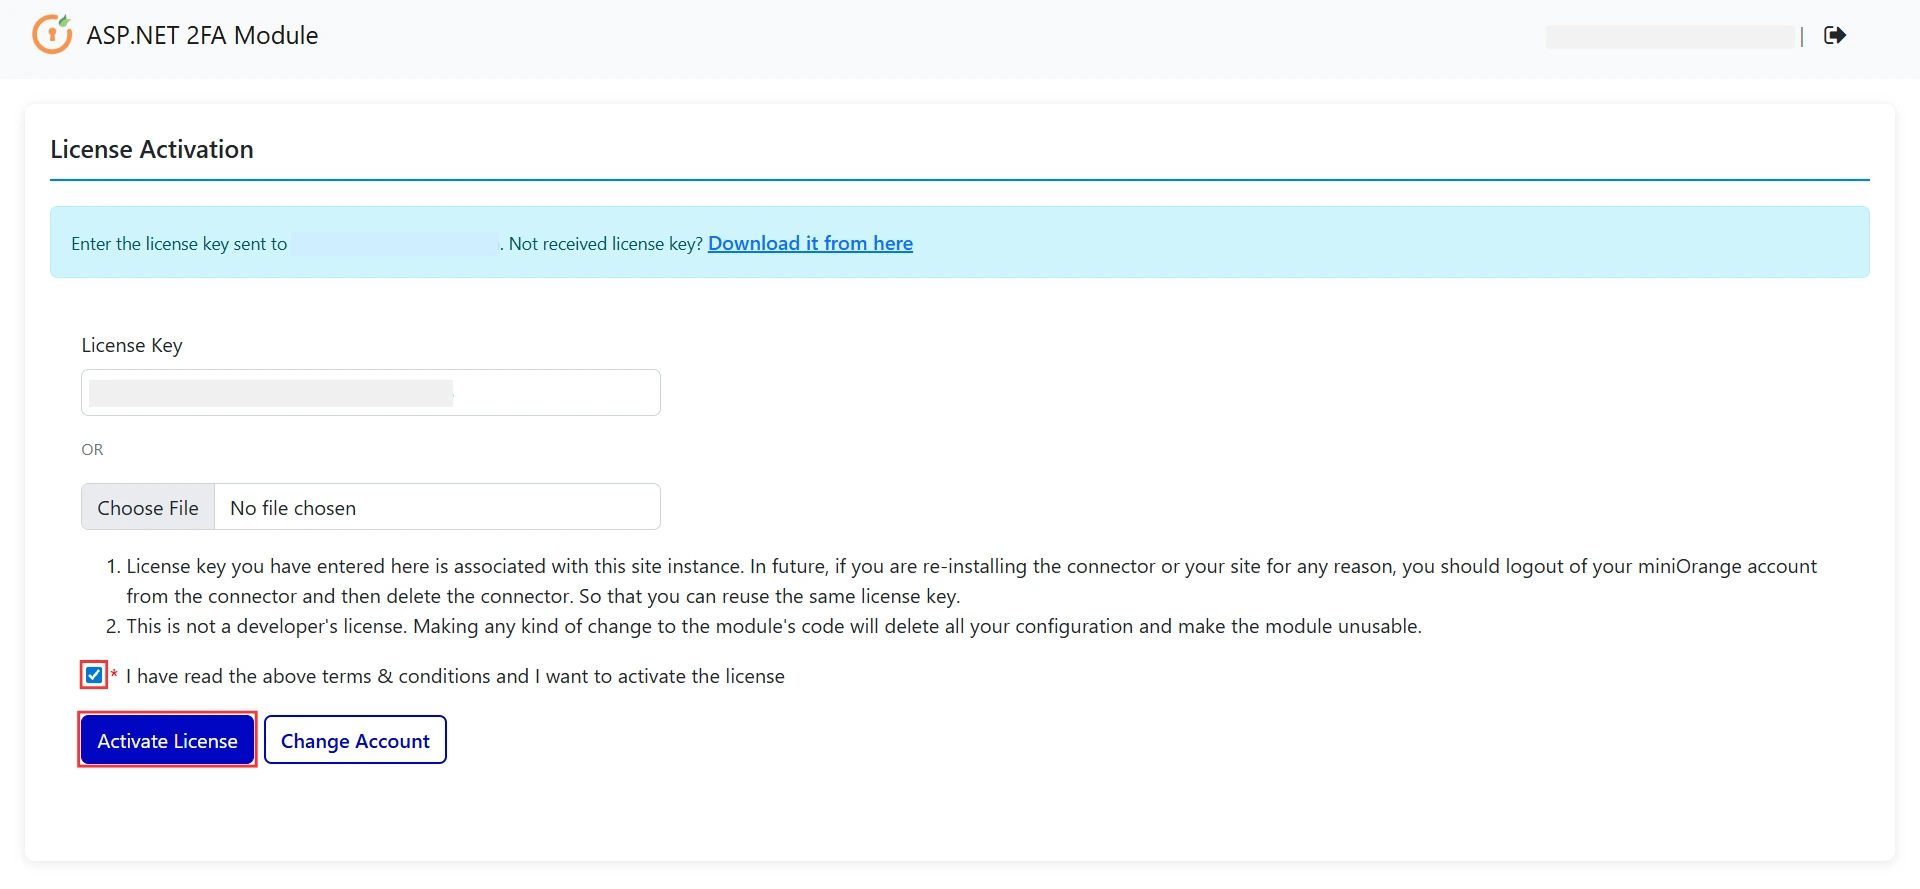Uncheck the terms and conditions checkbox
1920x889 pixels.
[94, 675]
